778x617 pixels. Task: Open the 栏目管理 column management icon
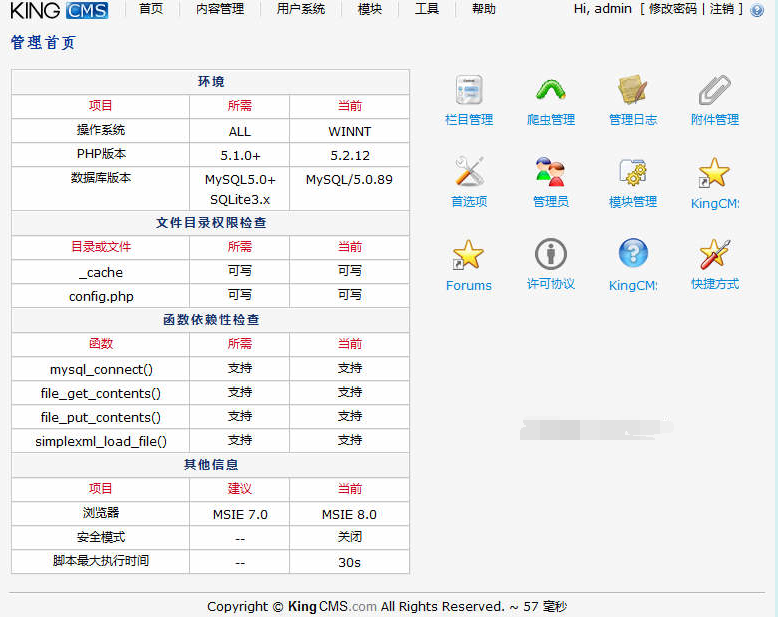click(x=469, y=90)
